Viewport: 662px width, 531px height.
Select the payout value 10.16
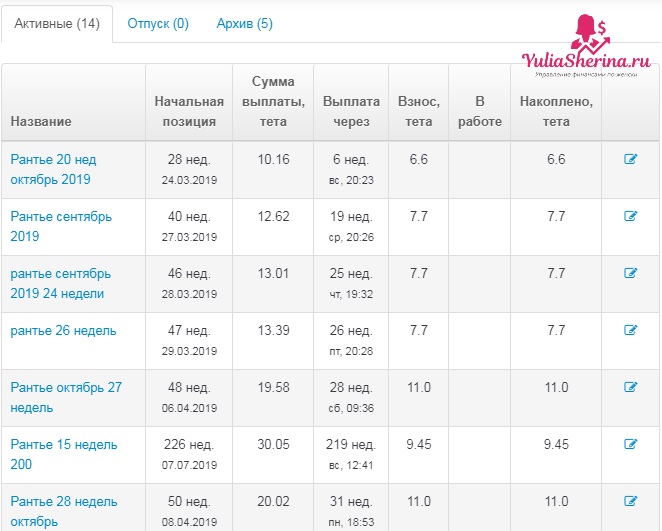coord(274,160)
